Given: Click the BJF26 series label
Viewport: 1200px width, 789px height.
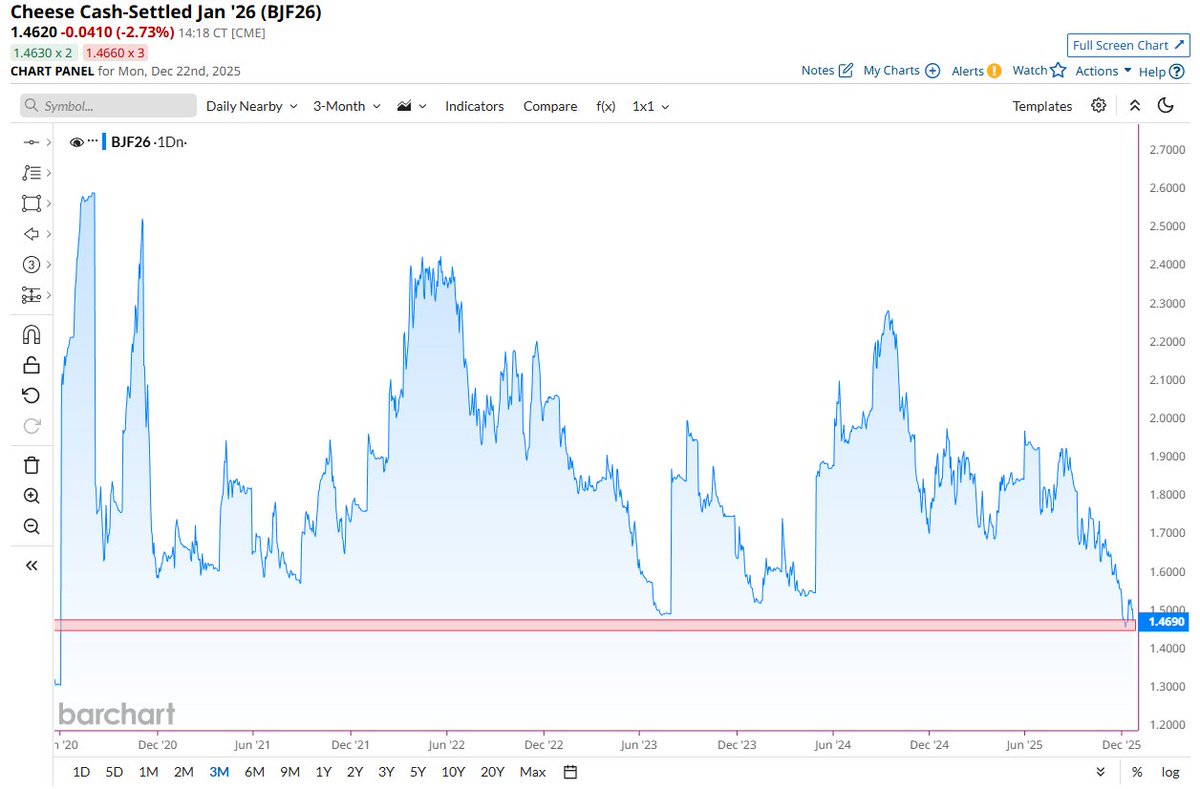Looking at the screenshot, I should (131, 143).
